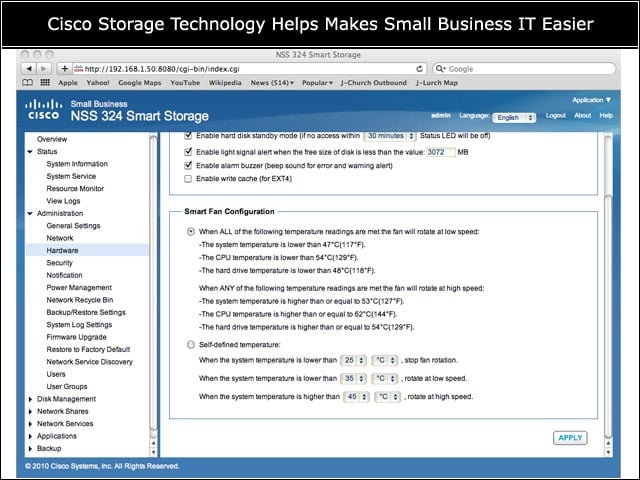Image resolution: width=640 pixels, height=480 pixels.
Task: Open View Logs page
Action: click(x=63, y=201)
